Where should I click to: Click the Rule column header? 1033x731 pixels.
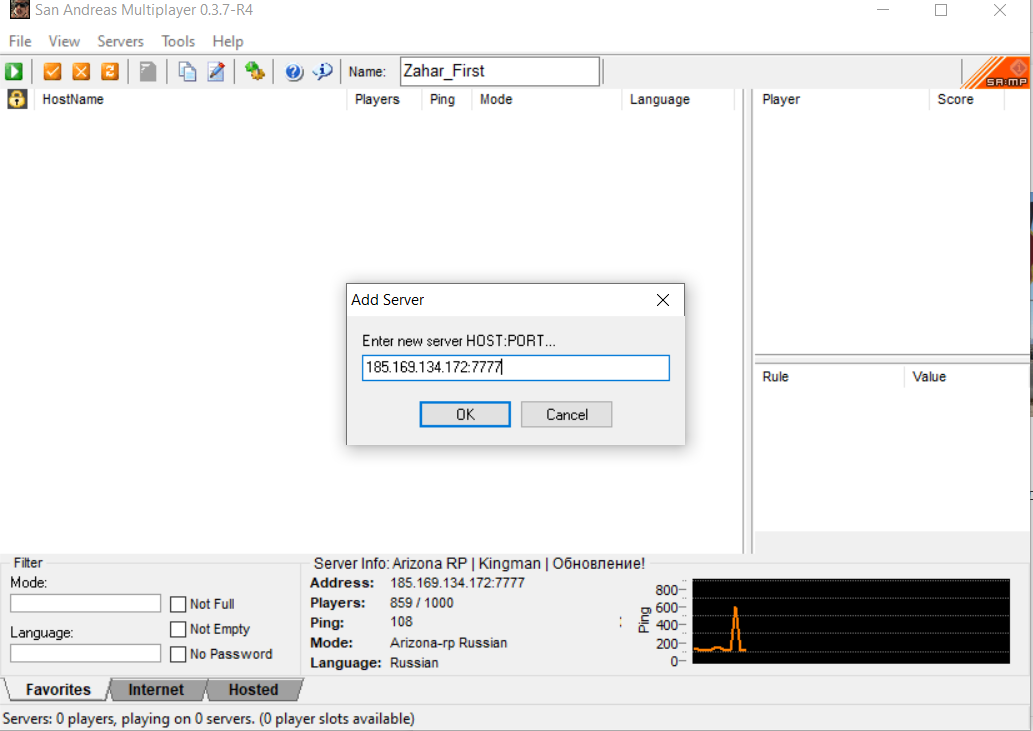(829, 377)
